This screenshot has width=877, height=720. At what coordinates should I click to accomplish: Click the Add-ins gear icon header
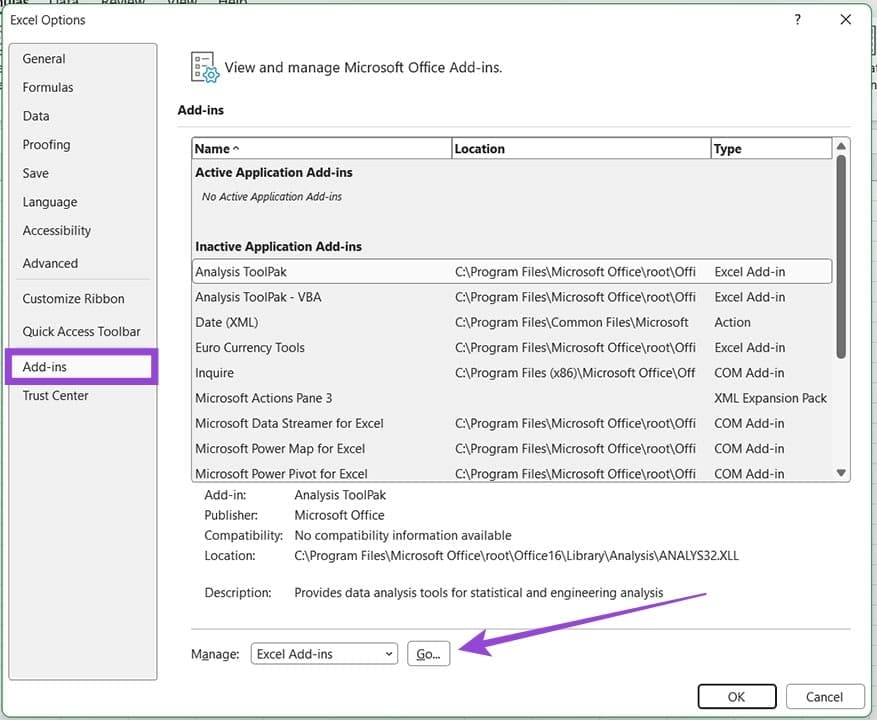click(204, 67)
